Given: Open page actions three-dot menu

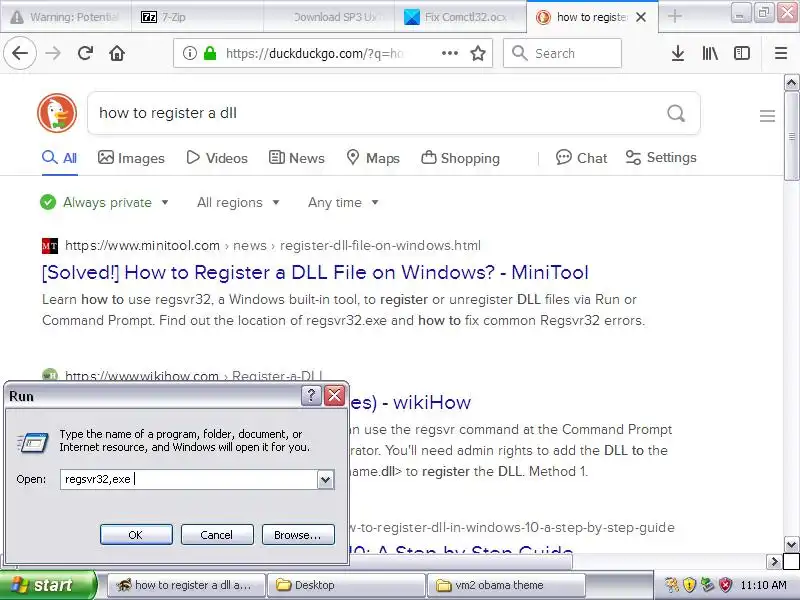Looking at the screenshot, I should click(x=449, y=53).
